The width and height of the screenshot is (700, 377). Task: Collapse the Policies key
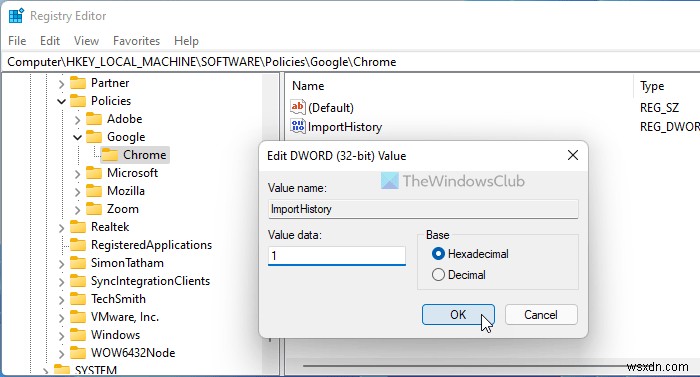[61, 101]
